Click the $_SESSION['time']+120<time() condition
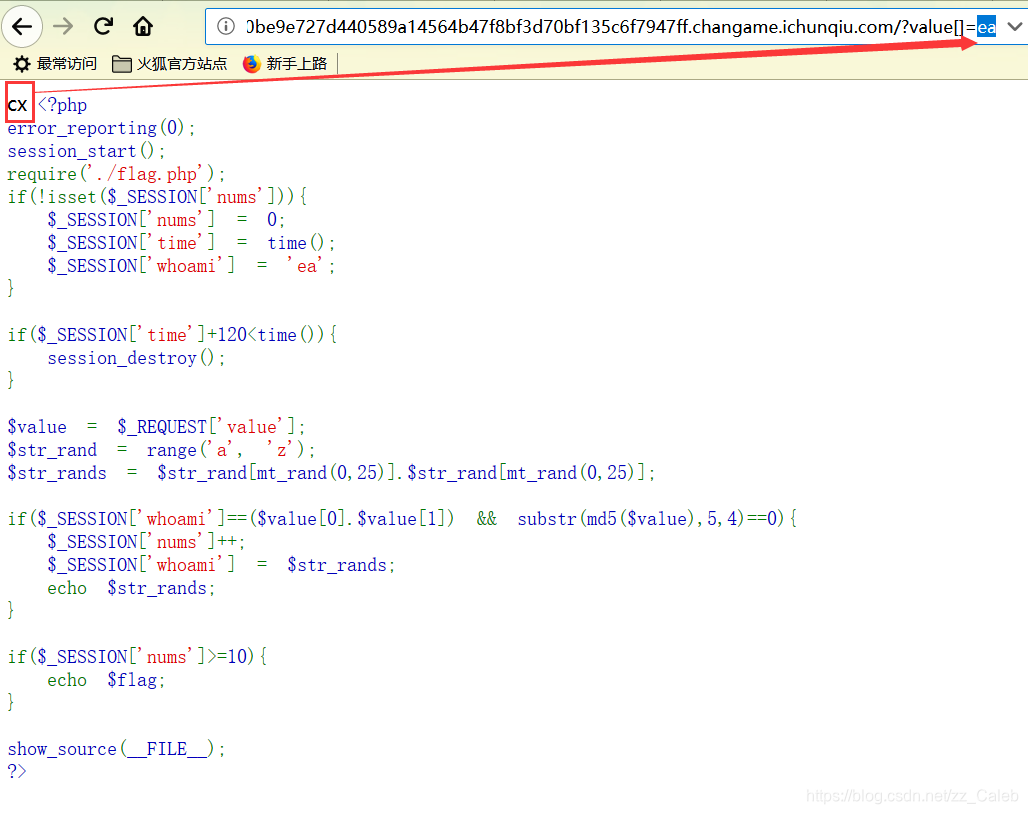Viewport: 1028px width, 814px height. click(172, 334)
